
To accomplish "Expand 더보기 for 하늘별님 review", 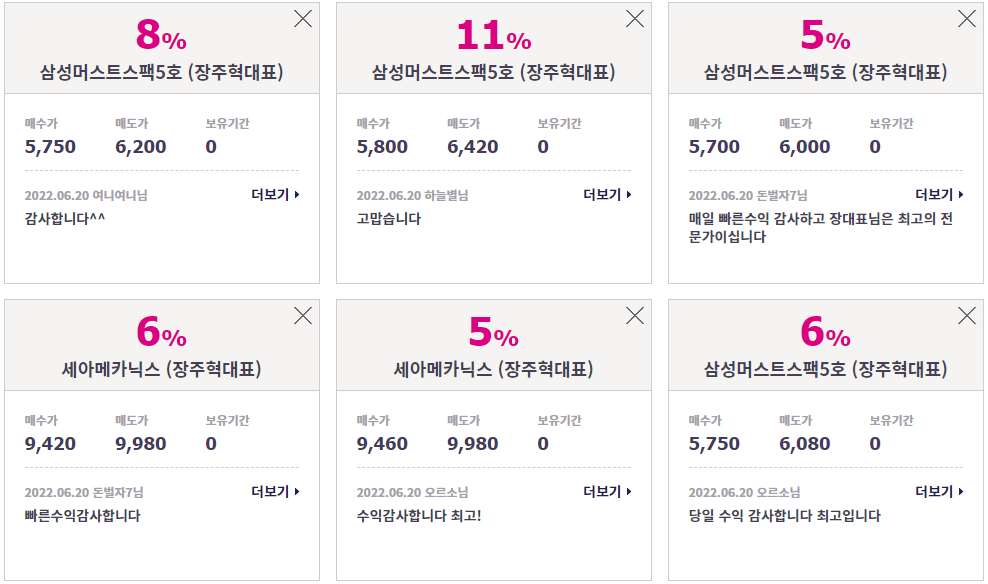I will 607,195.
